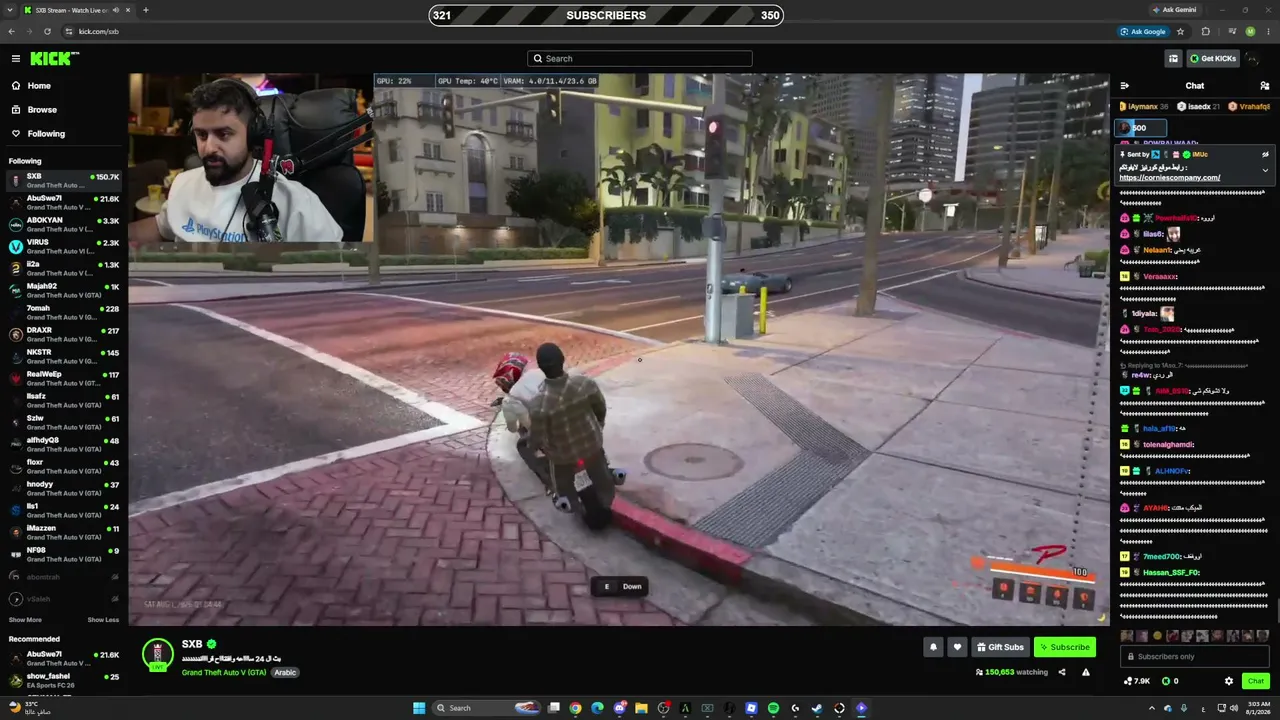Viewport: 1280px width, 720px height.
Task: Open SXB streamer avatar
Action: [157, 654]
